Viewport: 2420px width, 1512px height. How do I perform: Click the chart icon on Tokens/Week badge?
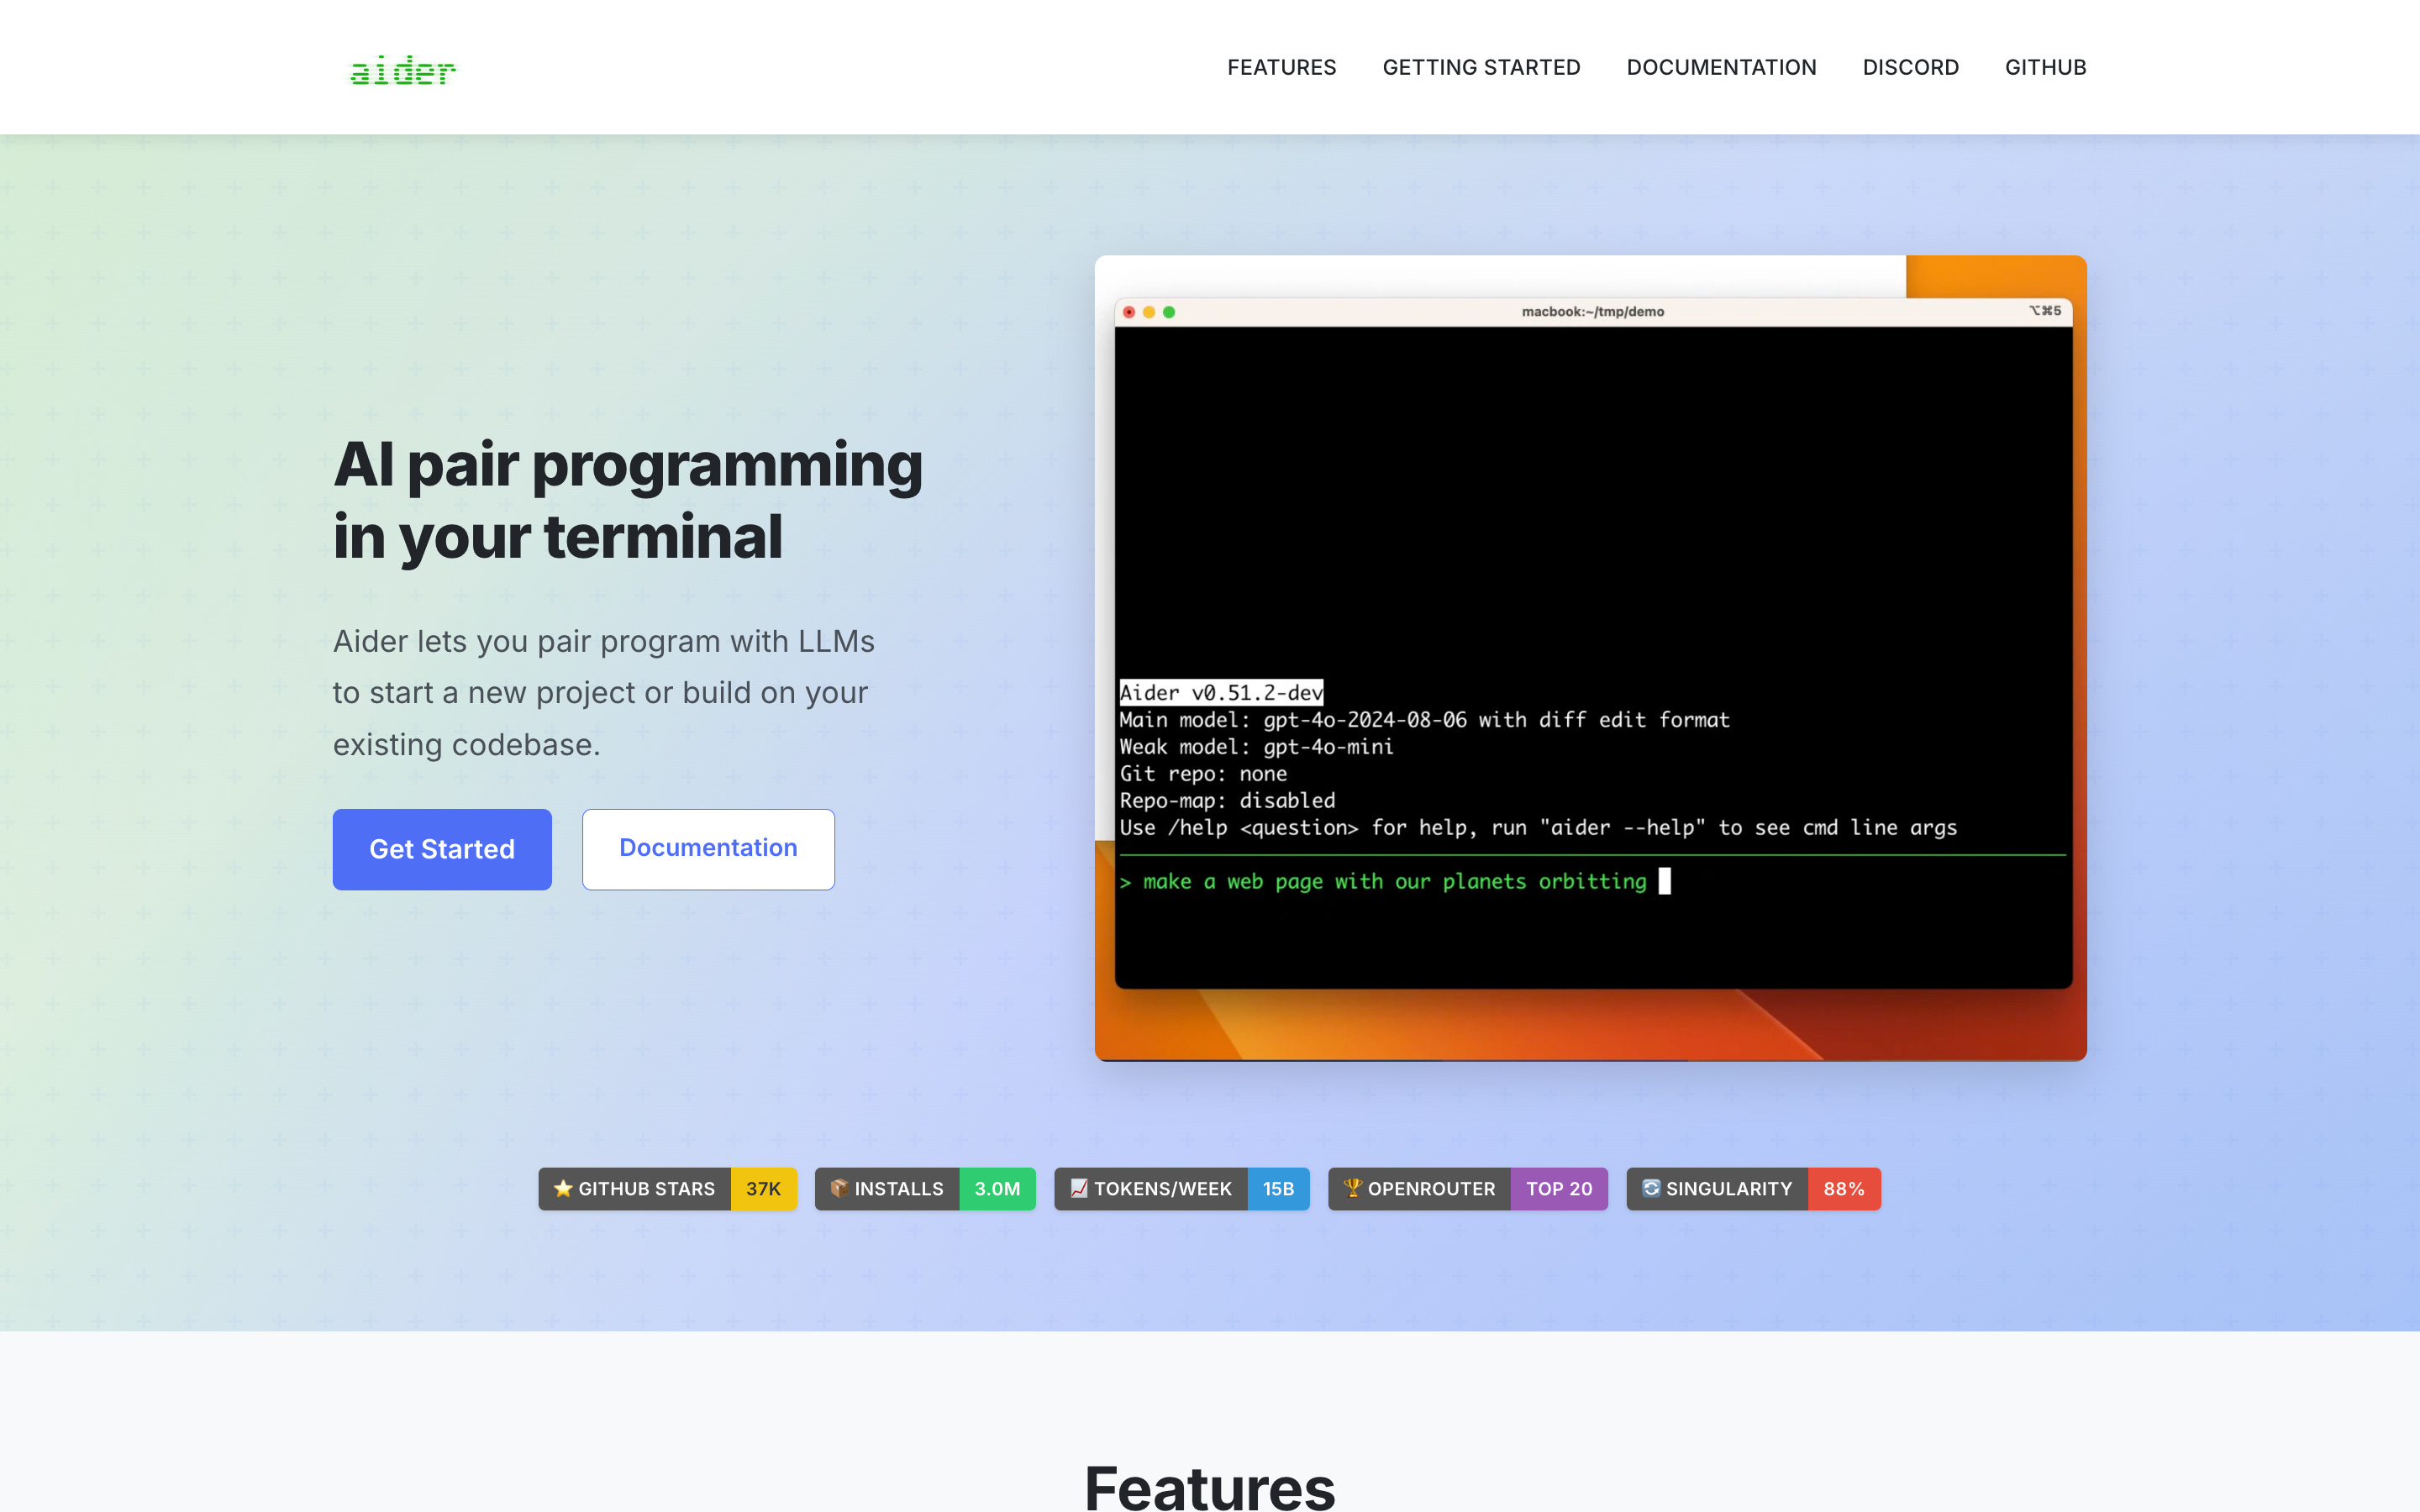(x=1079, y=1188)
